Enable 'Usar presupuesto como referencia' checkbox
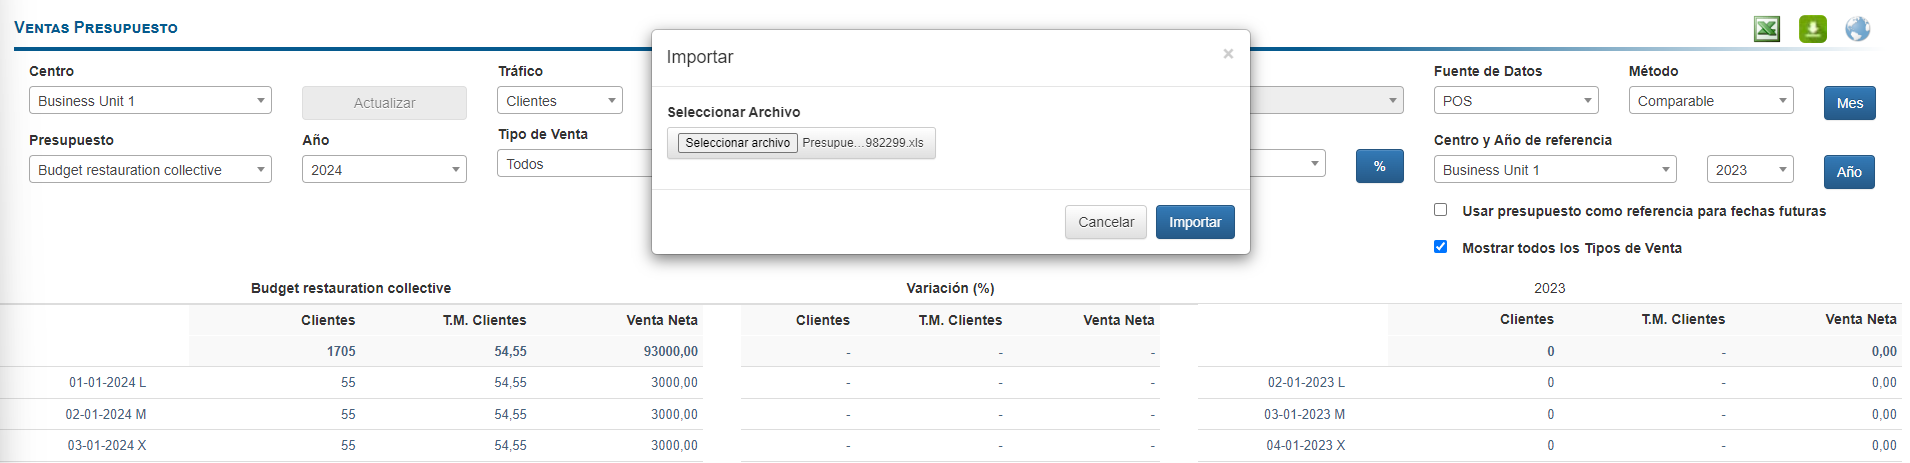This screenshot has height=463, width=1910. click(1440, 210)
